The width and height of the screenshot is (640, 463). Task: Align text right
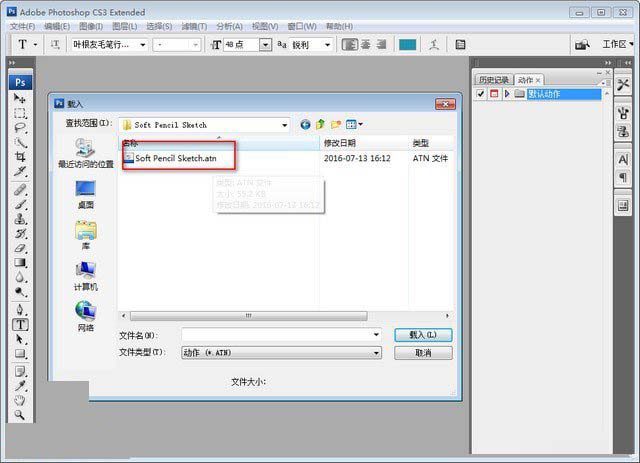click(381, 44)
